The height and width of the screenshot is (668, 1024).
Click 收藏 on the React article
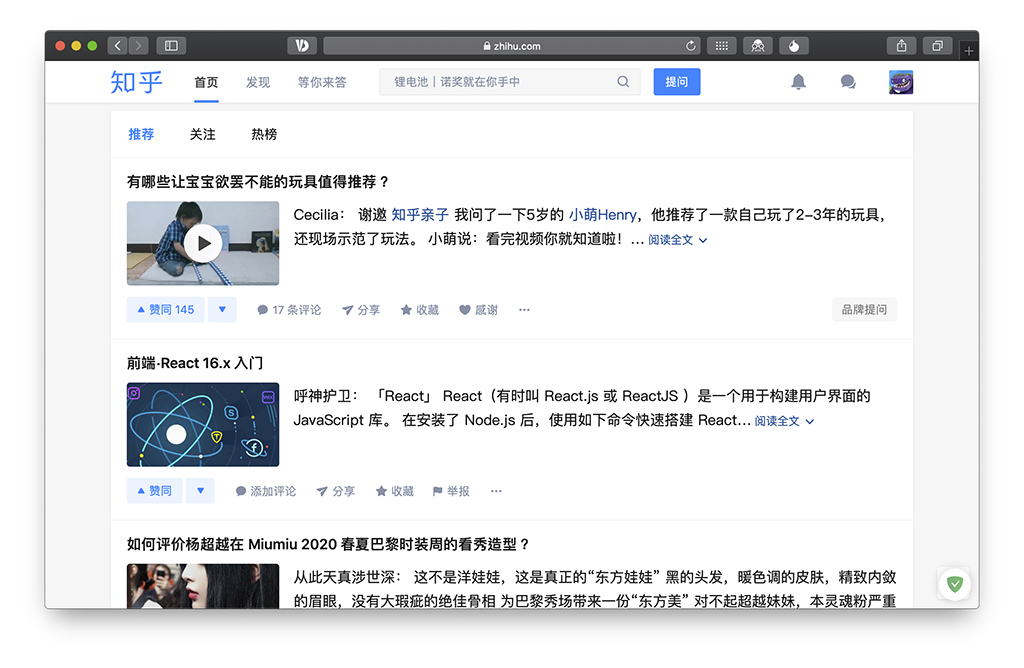pyautogui.click(x=394, y=491)
